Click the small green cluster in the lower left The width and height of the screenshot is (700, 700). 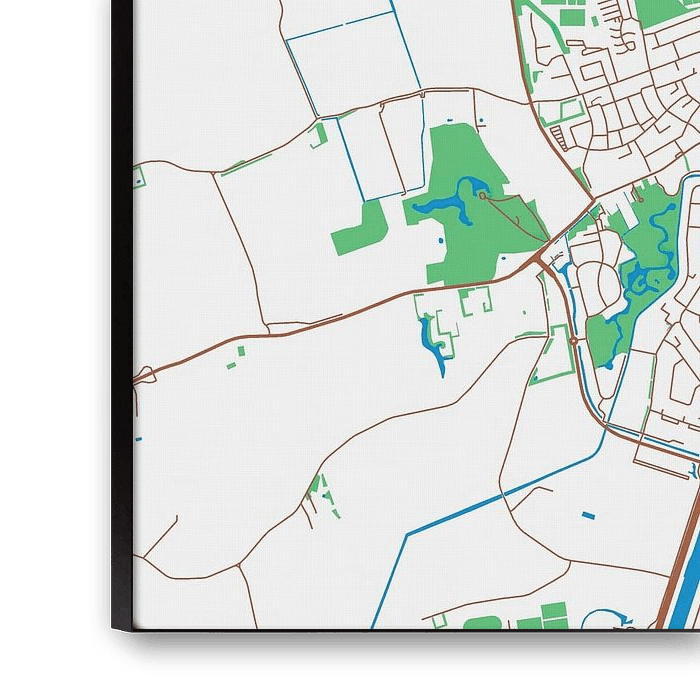[320, 493]
